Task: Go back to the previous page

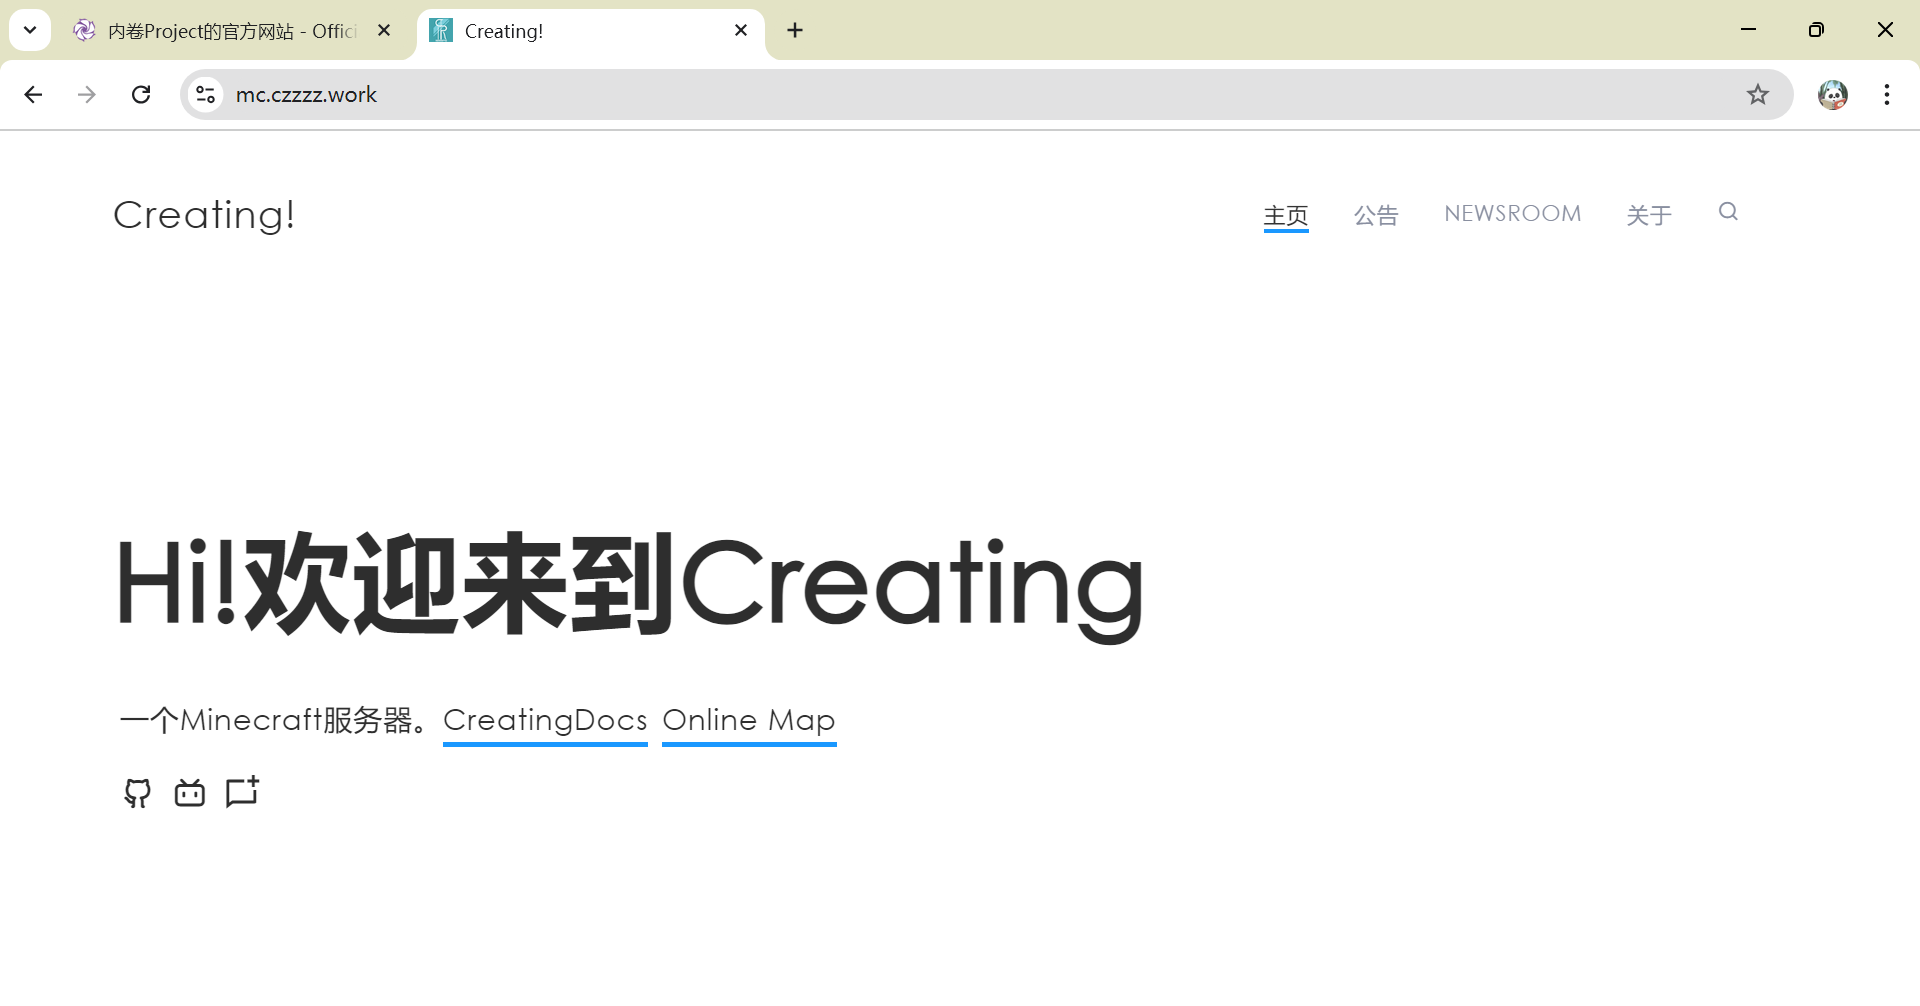Action: 33,95
